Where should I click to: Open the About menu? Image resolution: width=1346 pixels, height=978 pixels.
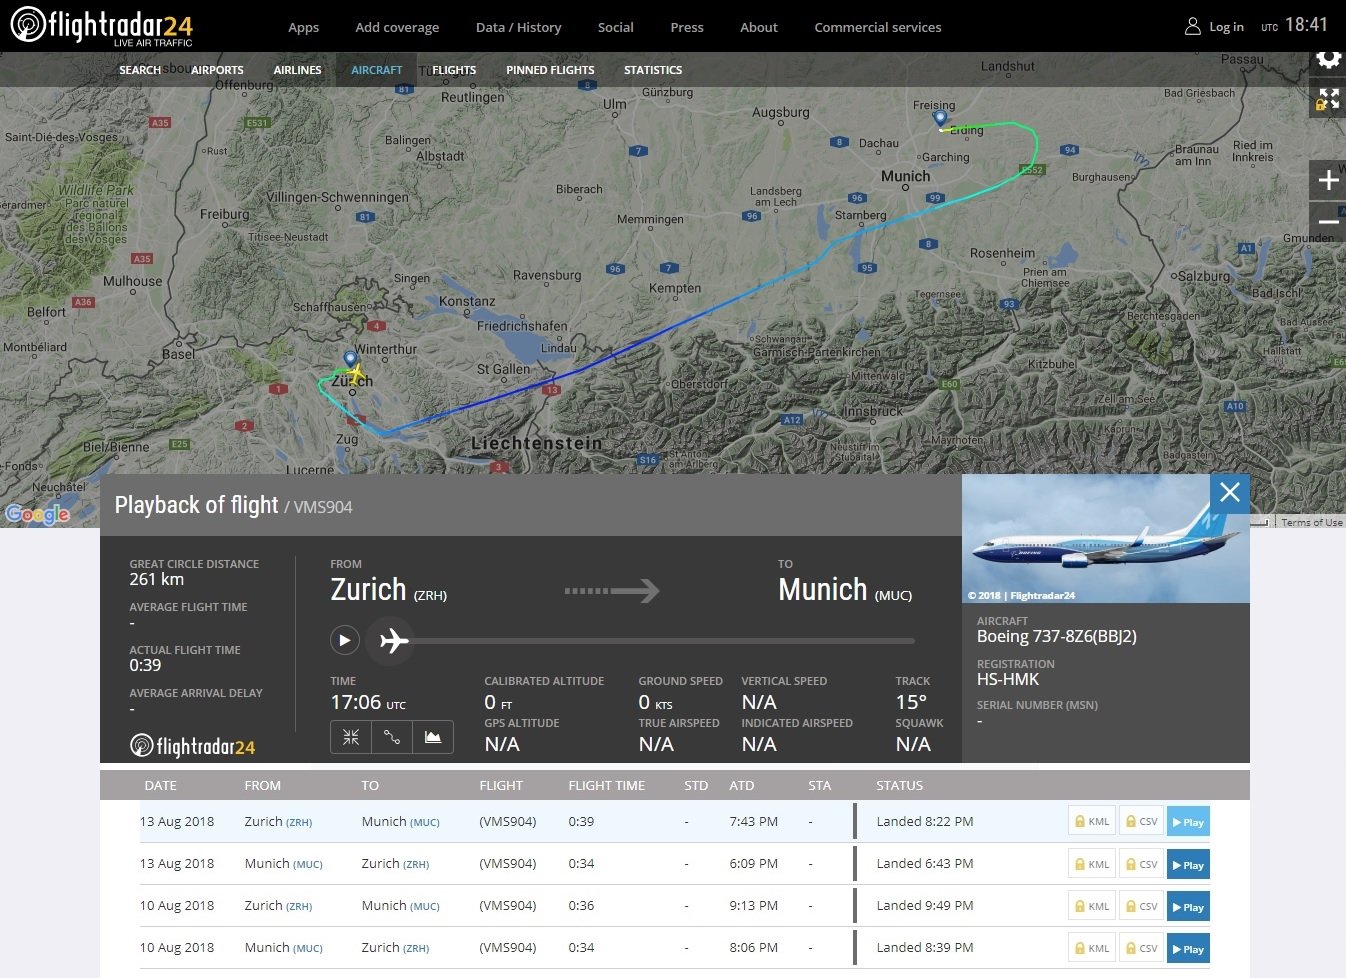[759, 27]
